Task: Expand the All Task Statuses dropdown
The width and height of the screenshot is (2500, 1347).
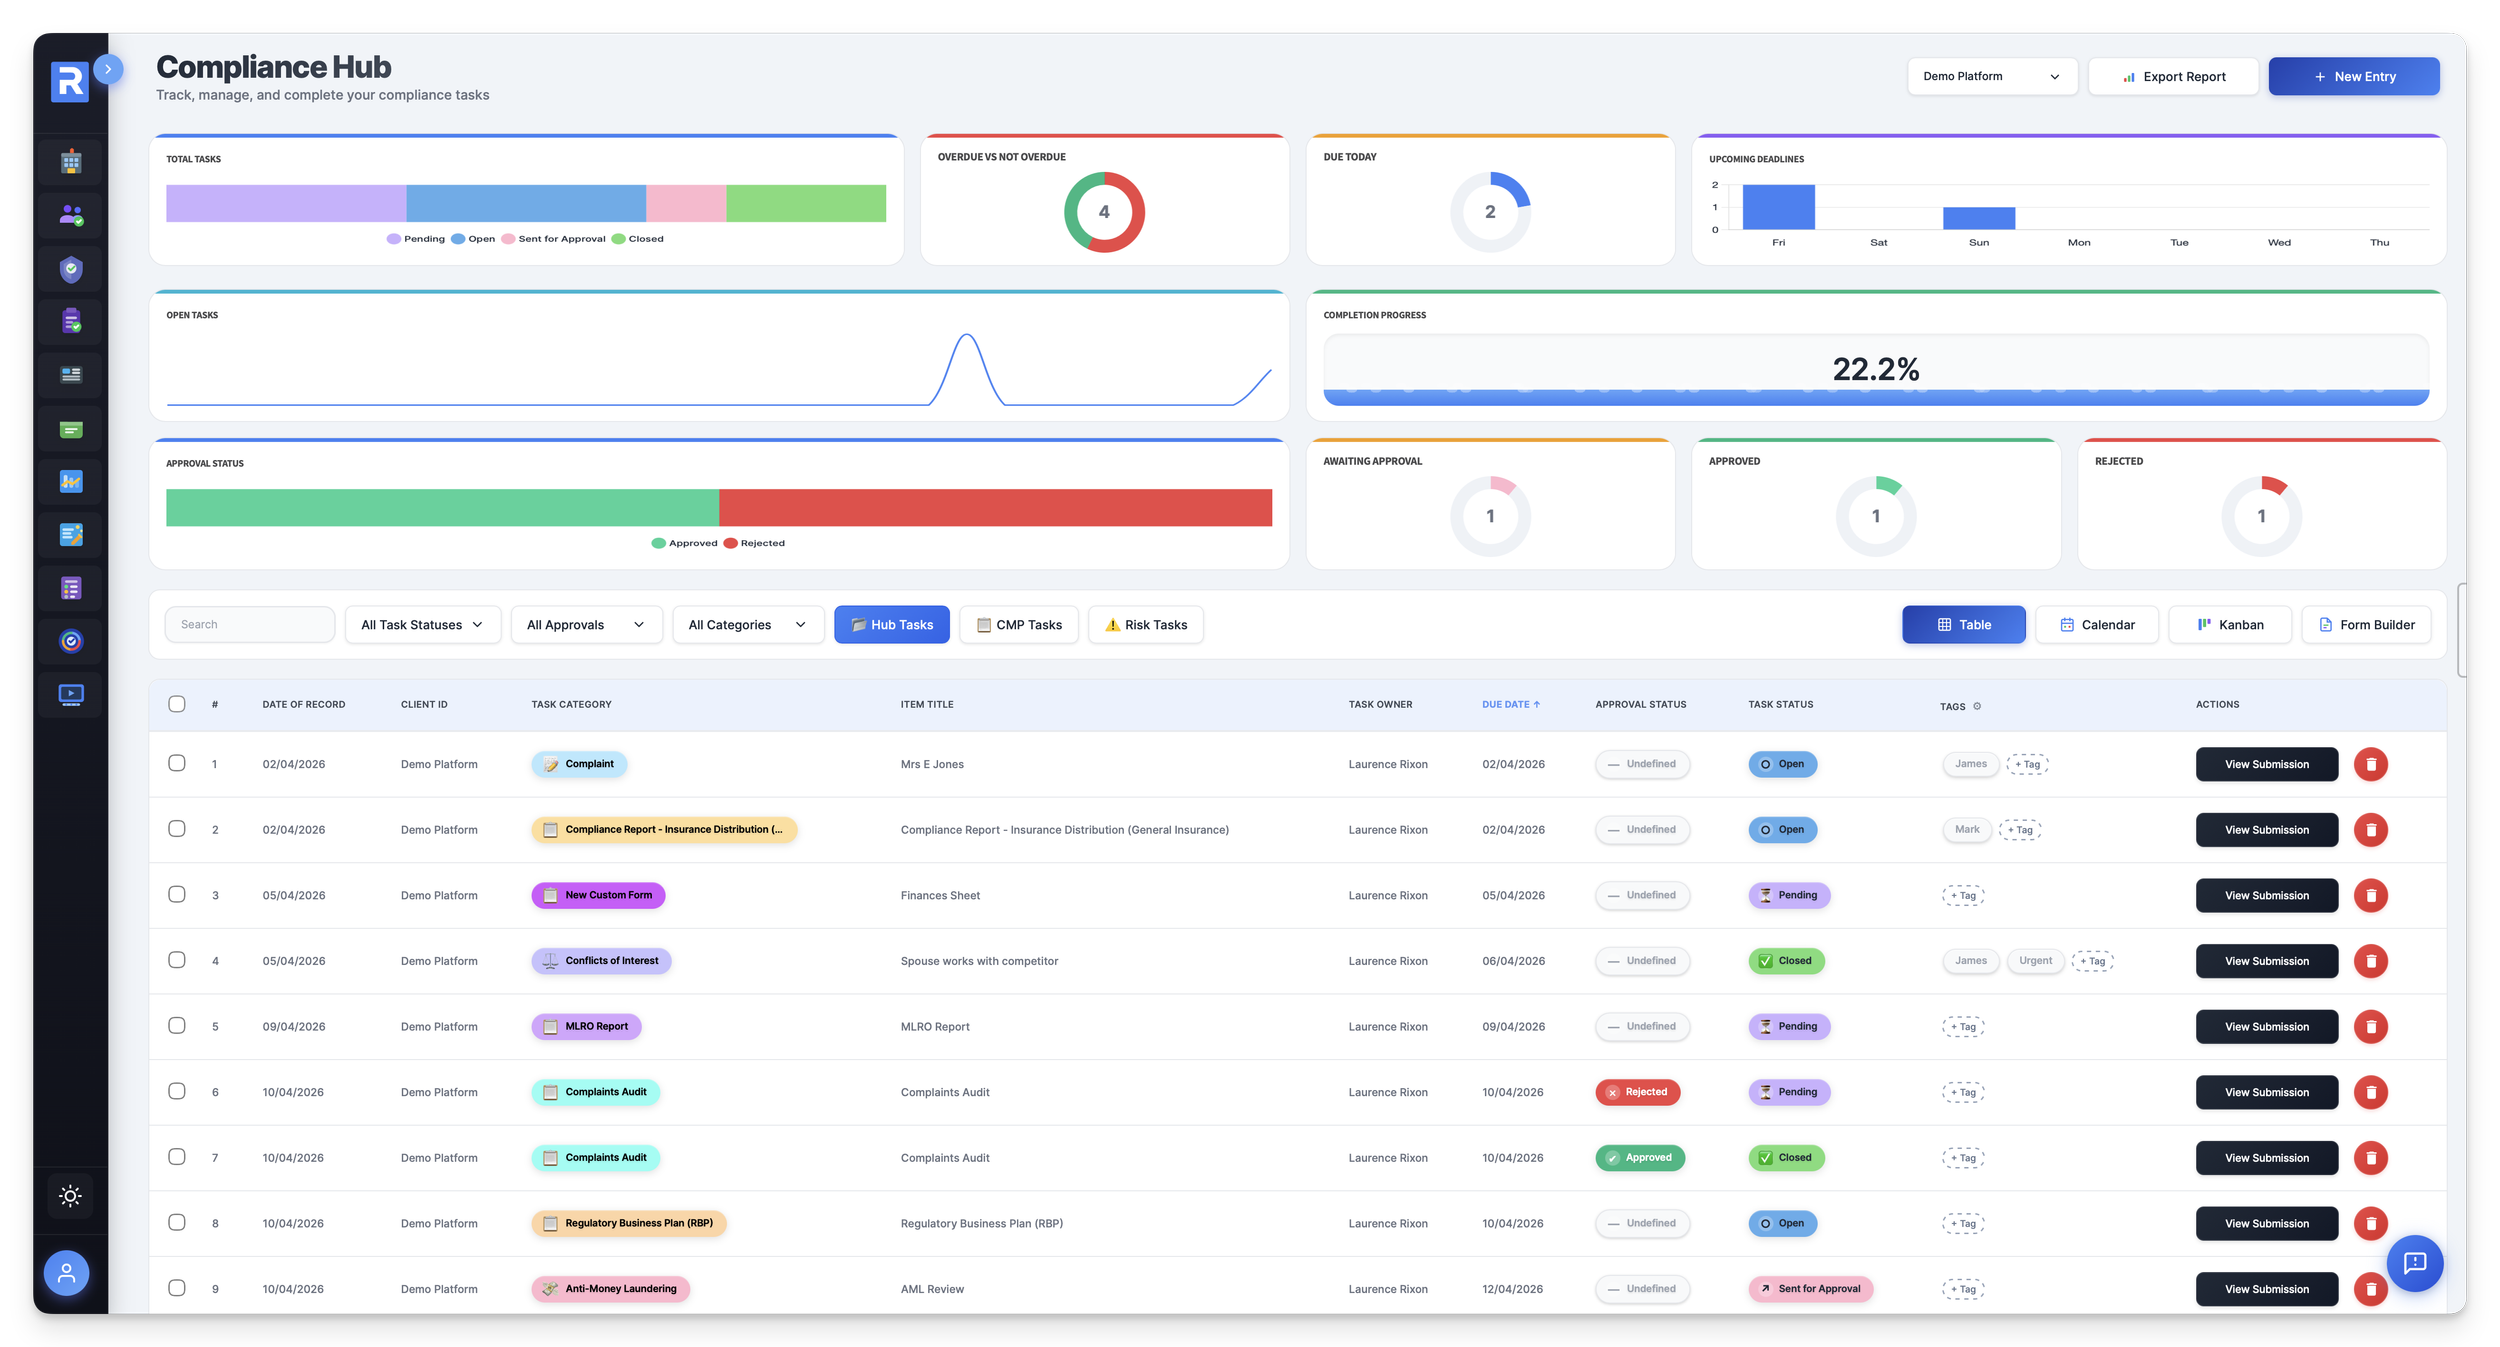Action: pos(421,624)
